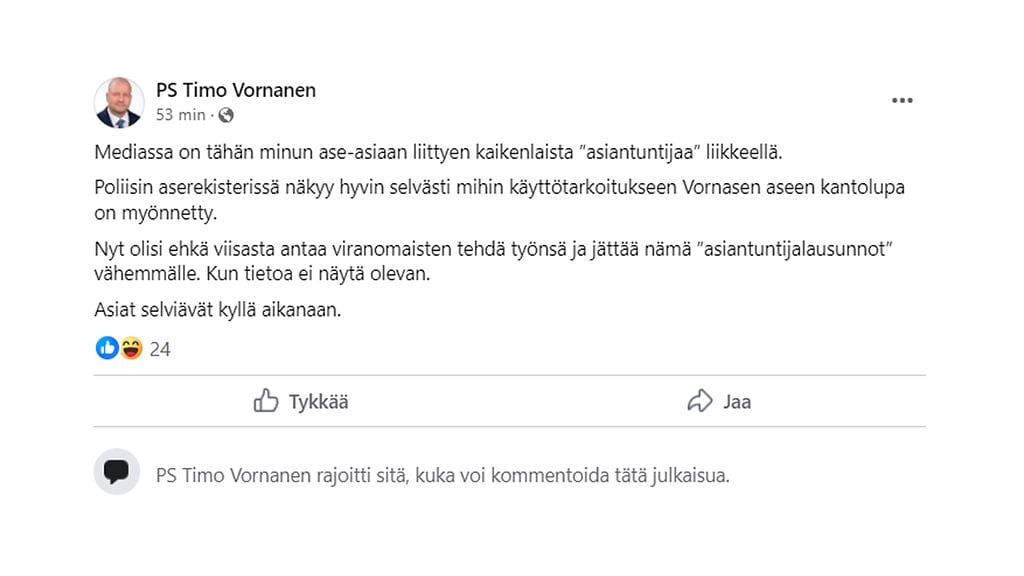Open options dropdown at top-right of post
Viewport: 1024px width, 576px height.
point(903,100)
